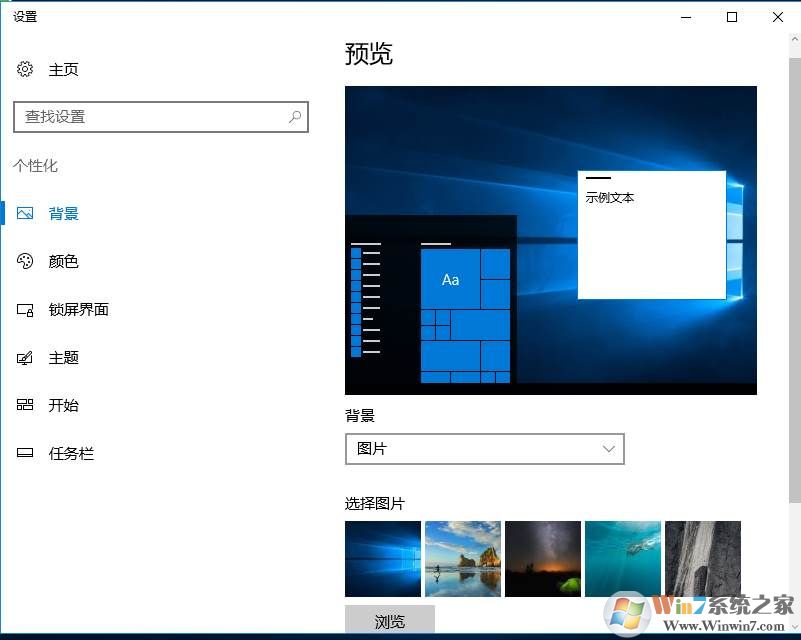Select the 背景 picture icon in sidebar
The image size is (801, 640).
[x=25, y=213]
